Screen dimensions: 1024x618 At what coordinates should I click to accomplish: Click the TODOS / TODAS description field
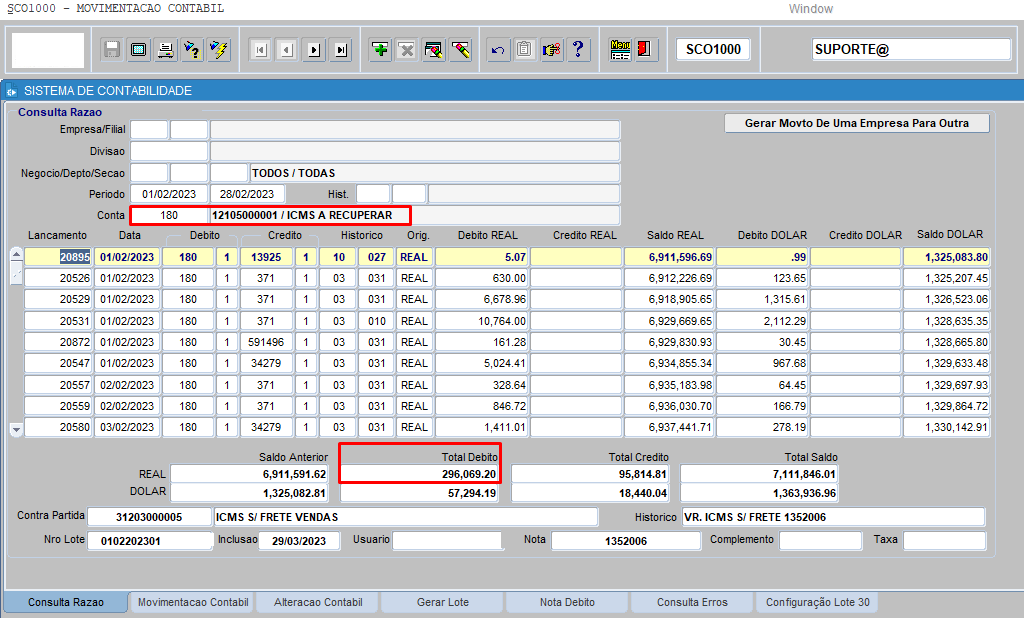point(434,173)
